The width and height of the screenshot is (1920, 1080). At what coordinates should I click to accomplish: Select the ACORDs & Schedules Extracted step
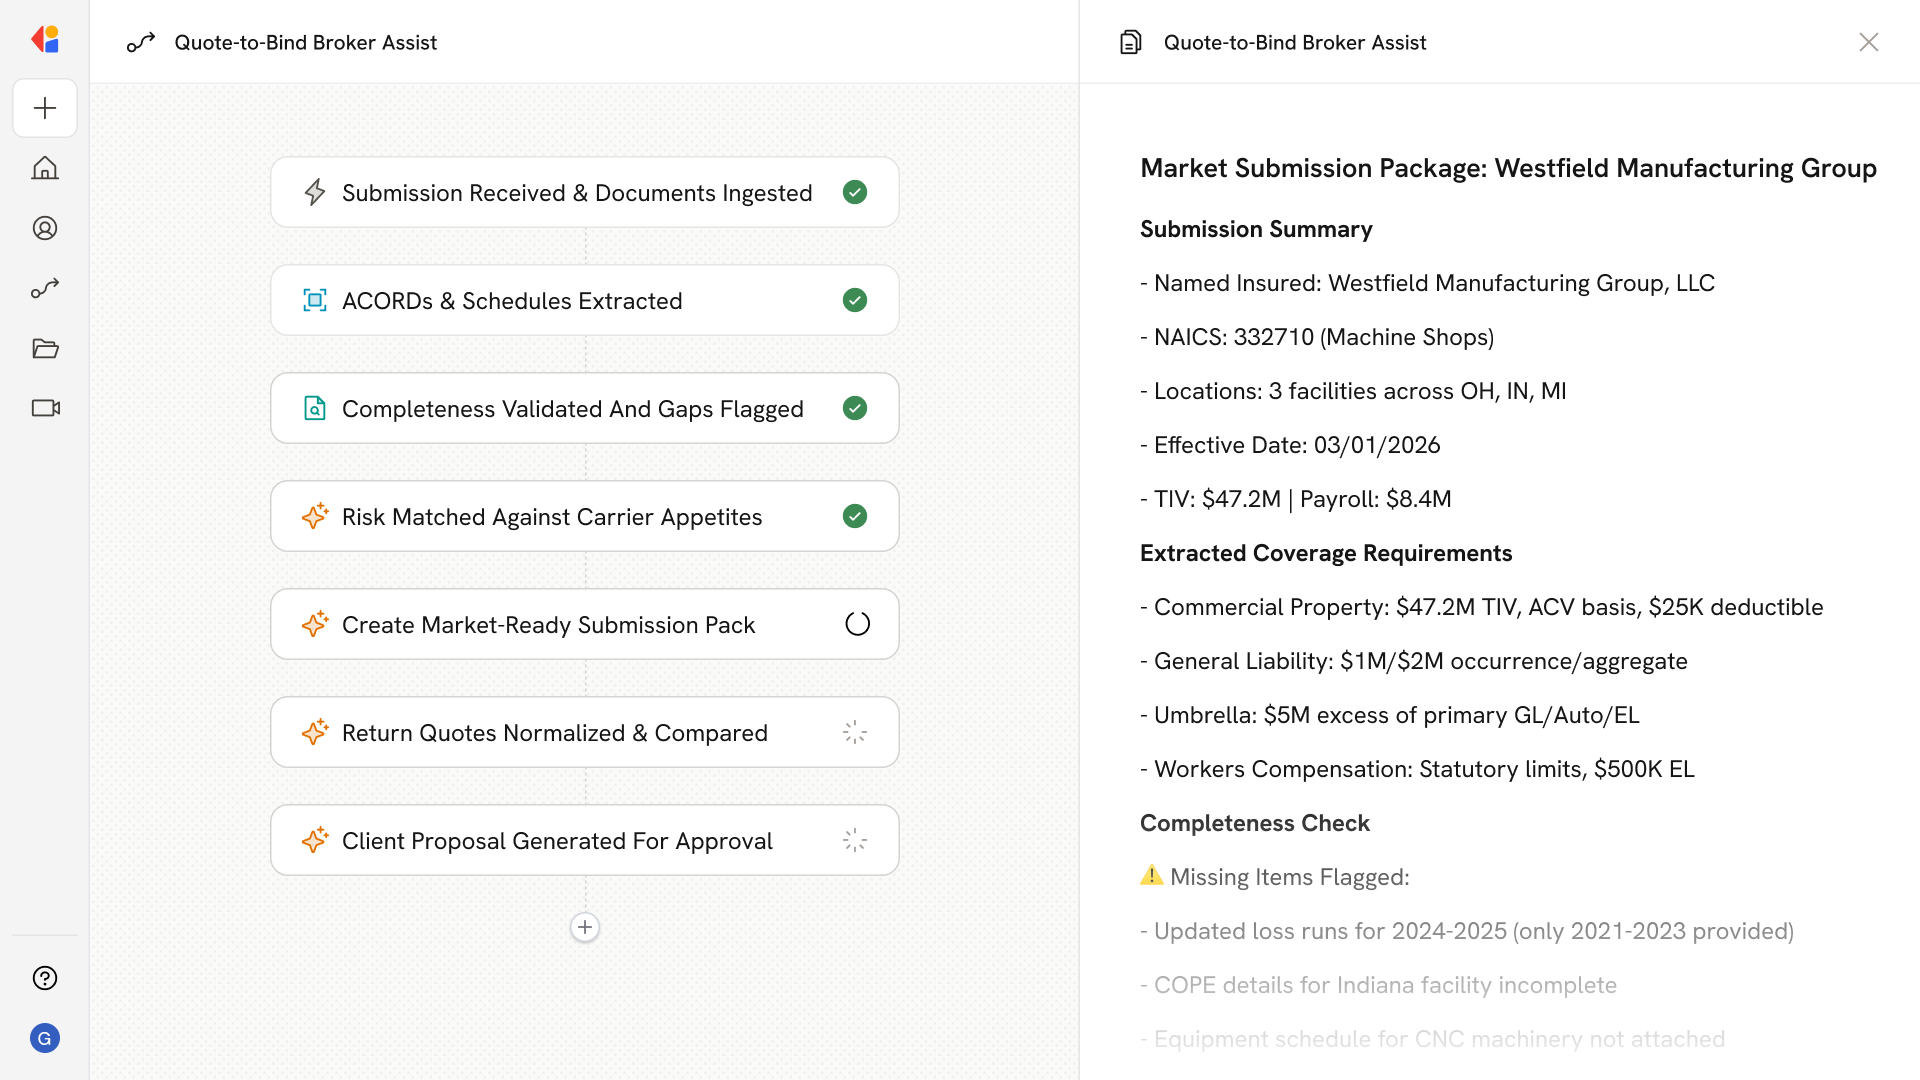(512, 301)
